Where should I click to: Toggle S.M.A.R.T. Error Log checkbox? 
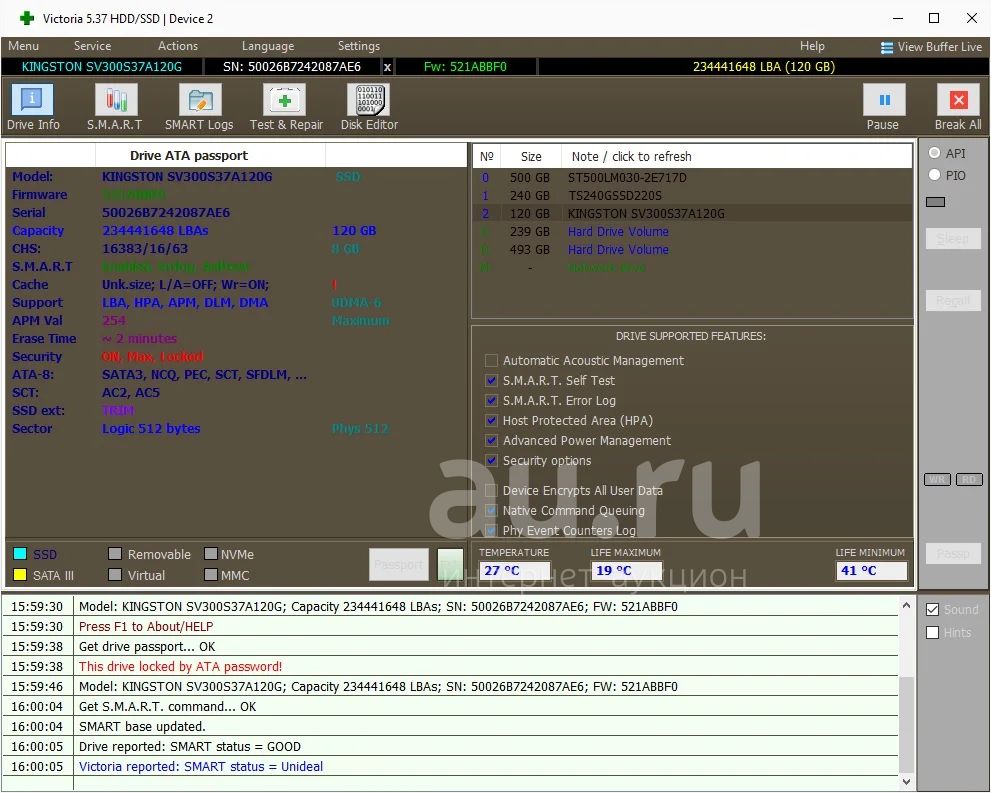[x=490, y=401]
